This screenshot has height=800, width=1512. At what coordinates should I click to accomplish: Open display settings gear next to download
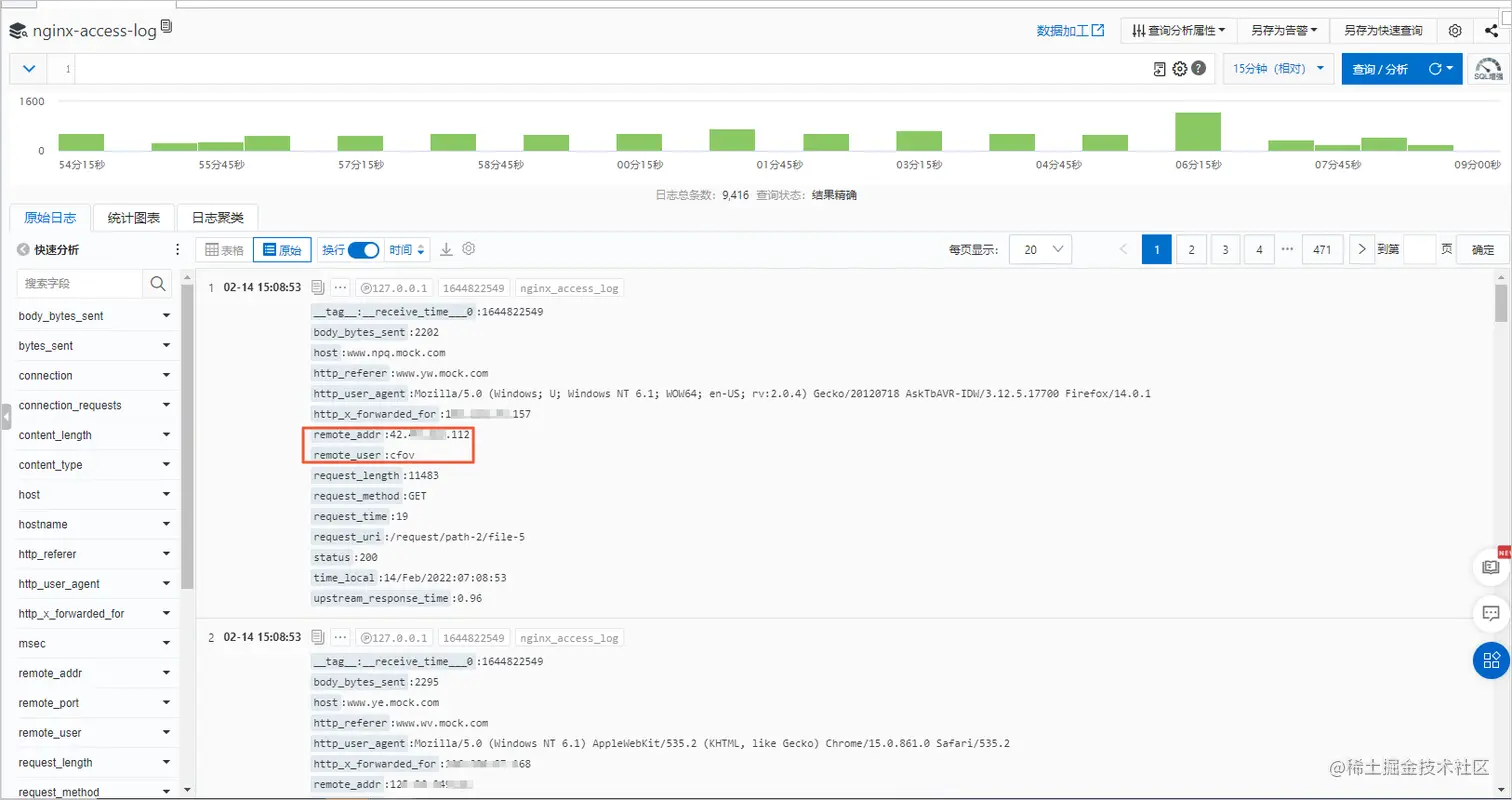(x=468, y=249)
